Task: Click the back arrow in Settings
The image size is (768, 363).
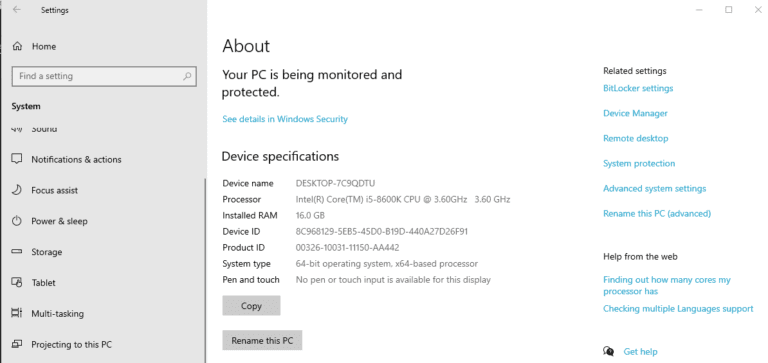Action: click(x=17, y=10)
